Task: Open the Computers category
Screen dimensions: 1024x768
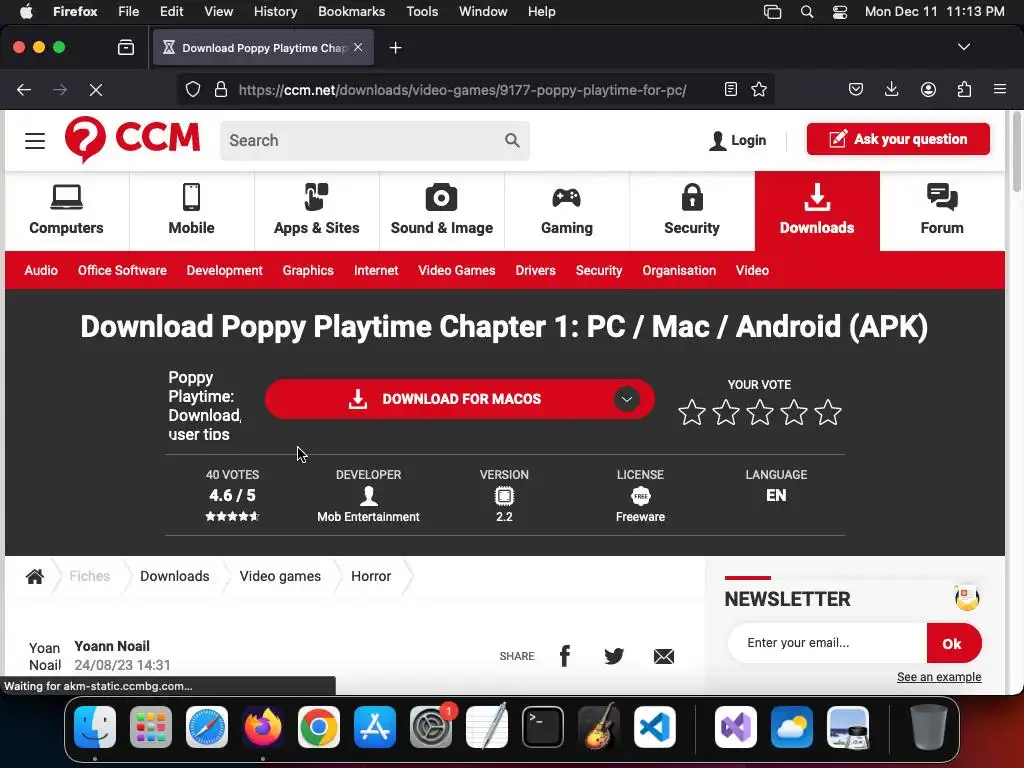Action: pos(67,211)
